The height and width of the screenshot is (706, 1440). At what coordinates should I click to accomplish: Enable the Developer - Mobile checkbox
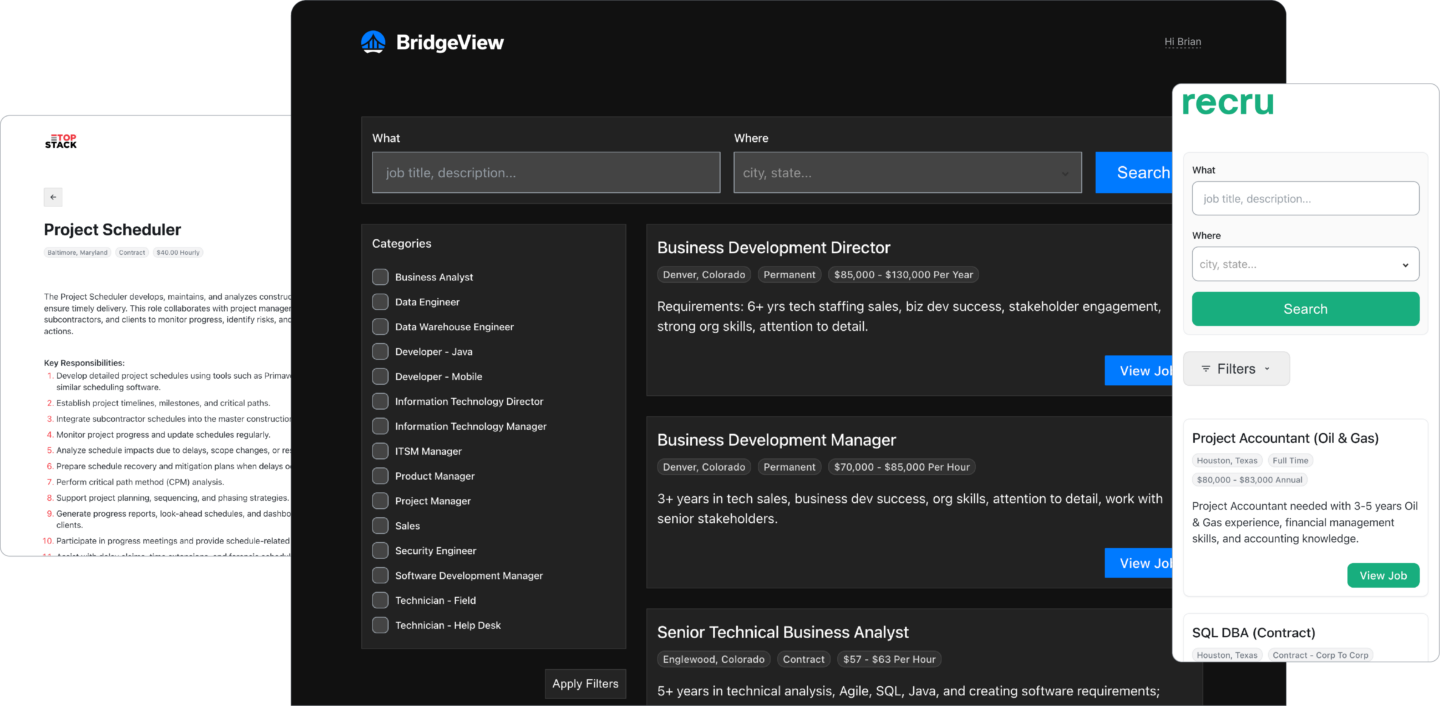[x=380, y=377]
